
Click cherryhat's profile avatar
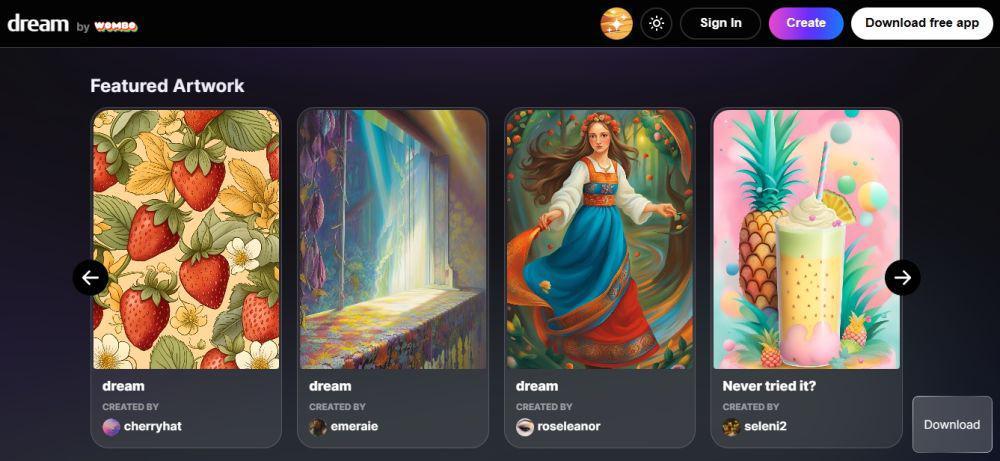pyautogui.click(x=111, y=427)
